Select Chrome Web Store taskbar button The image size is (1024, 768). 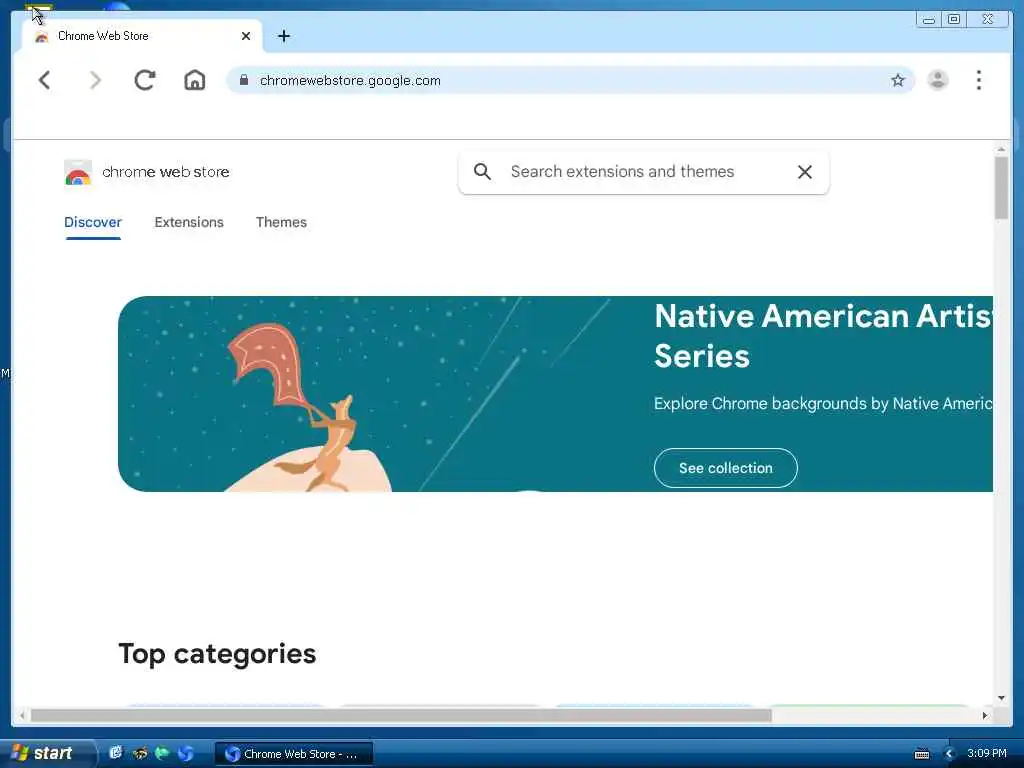[x=294, y=754]
